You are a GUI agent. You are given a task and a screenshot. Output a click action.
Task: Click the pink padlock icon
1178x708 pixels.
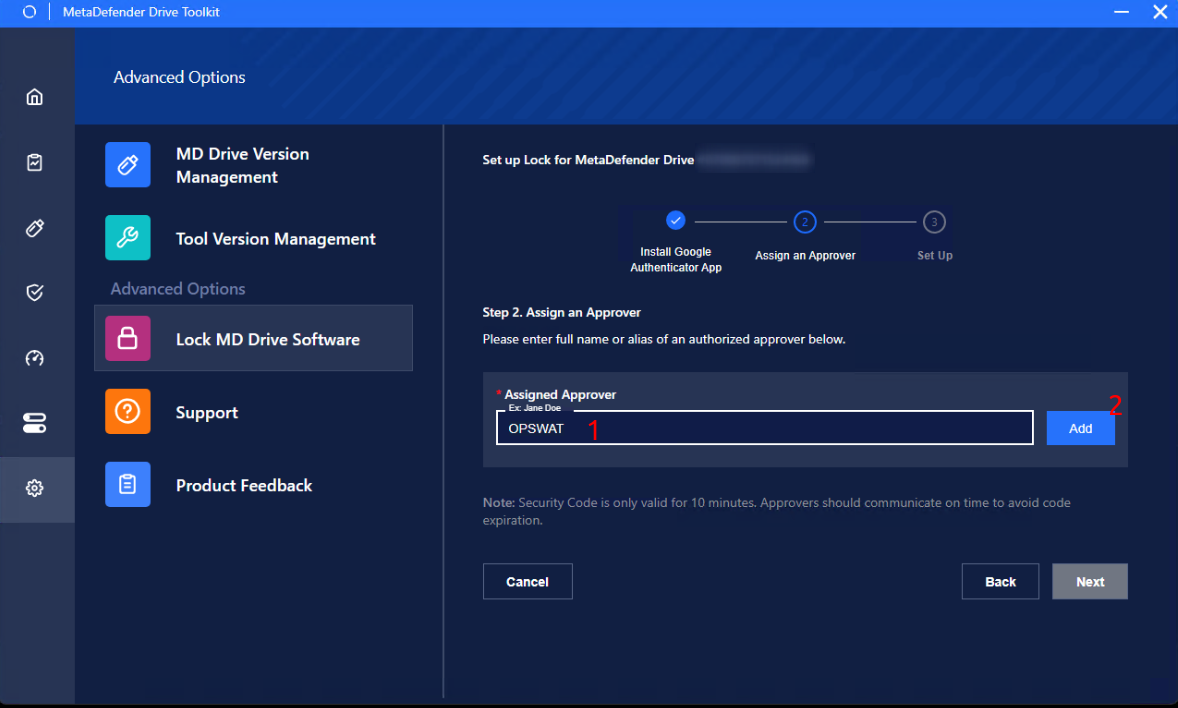click(128, 338)
